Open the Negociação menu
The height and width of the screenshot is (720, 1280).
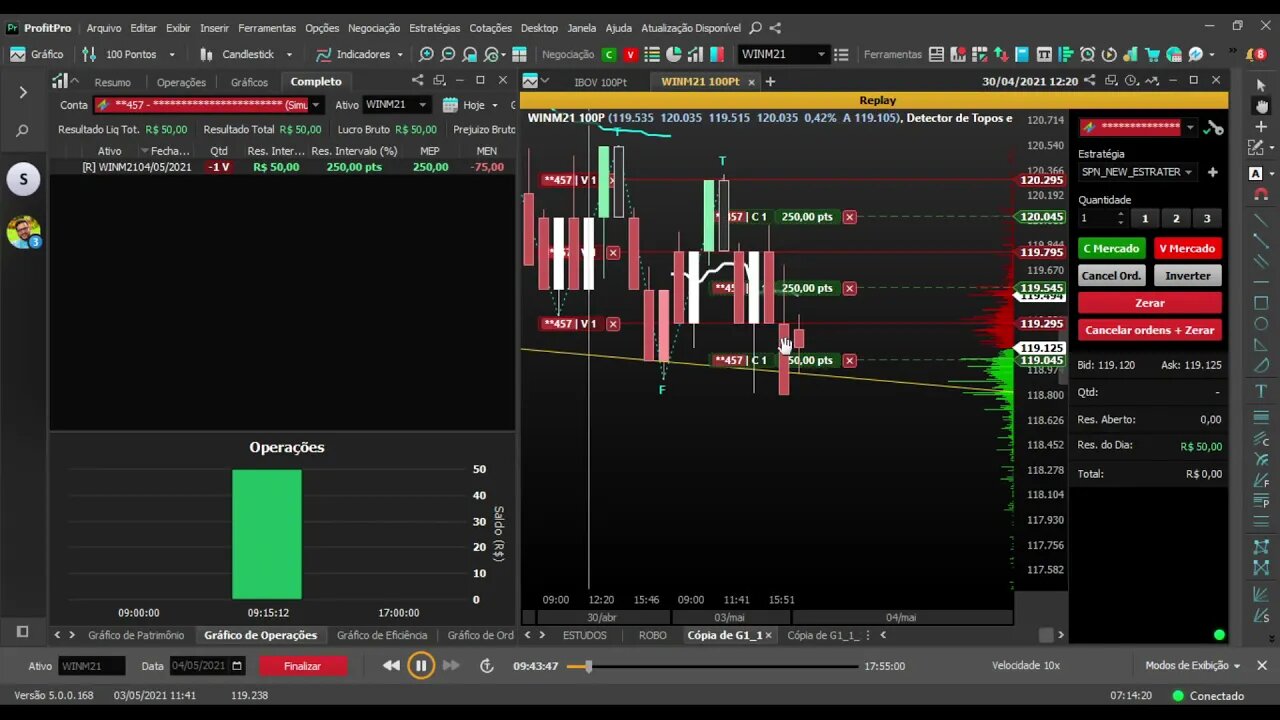pos(374,28)
